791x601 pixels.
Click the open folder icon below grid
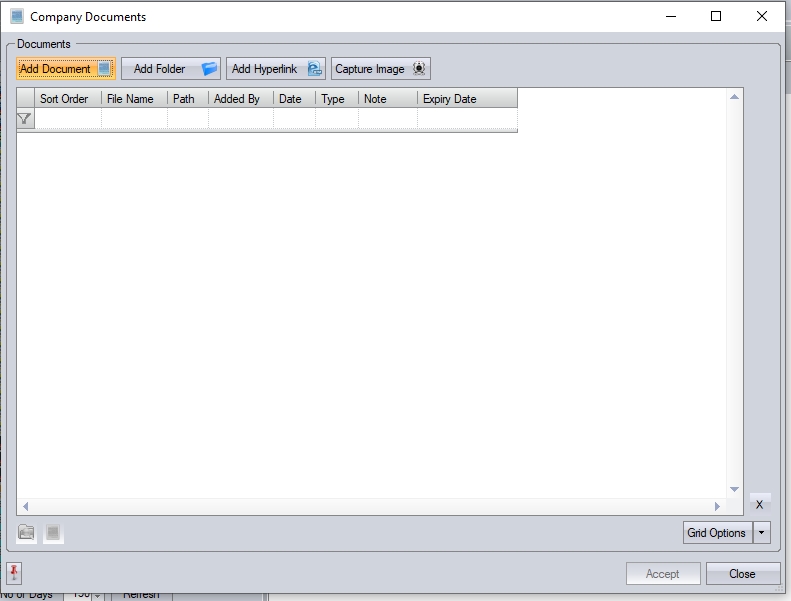click(x=26, y=533)
